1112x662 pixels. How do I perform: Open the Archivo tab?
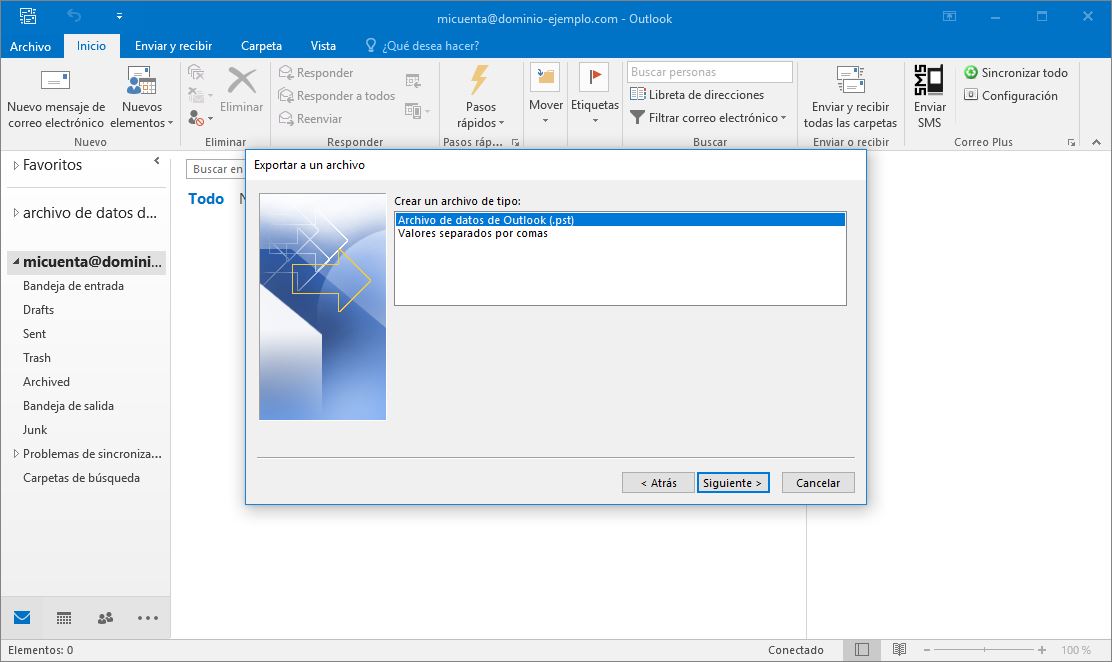(x=30, y=46)
